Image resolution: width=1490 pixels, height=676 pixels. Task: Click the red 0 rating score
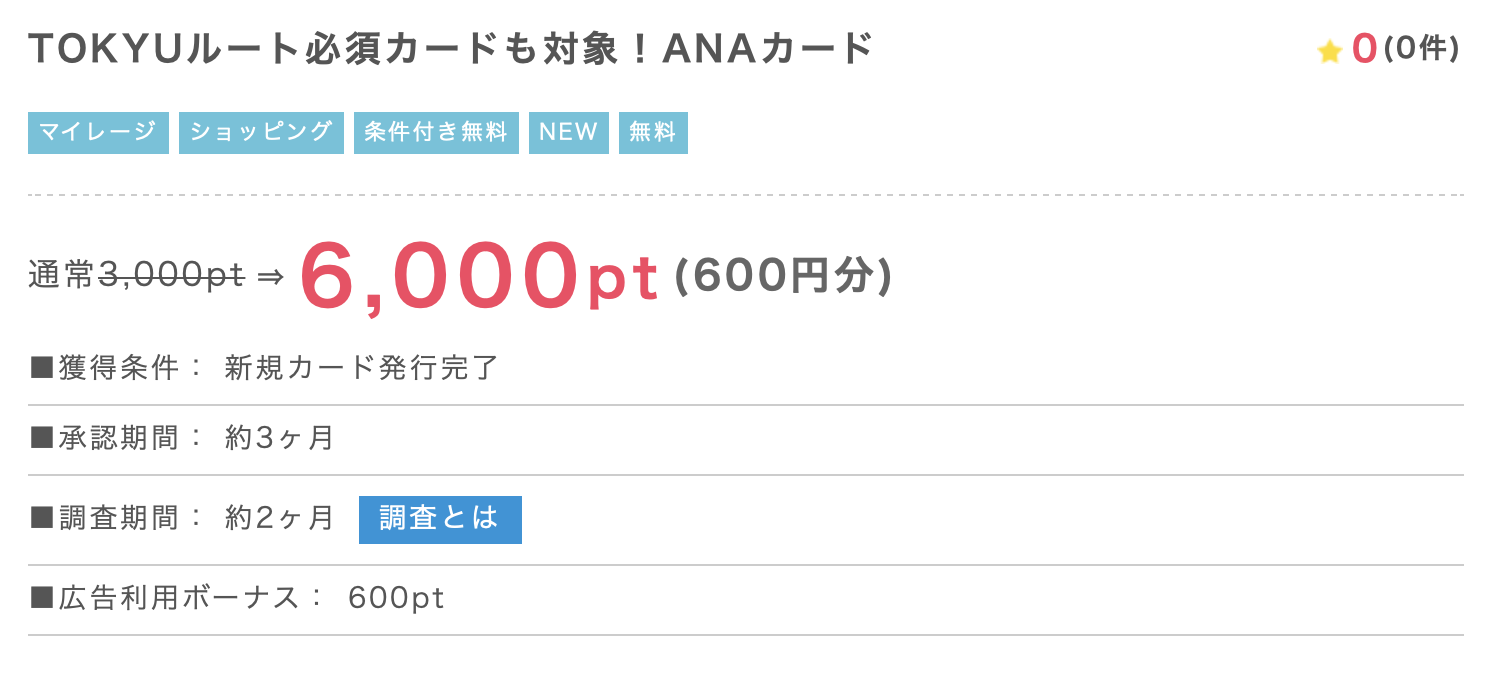pos(1364,49)
